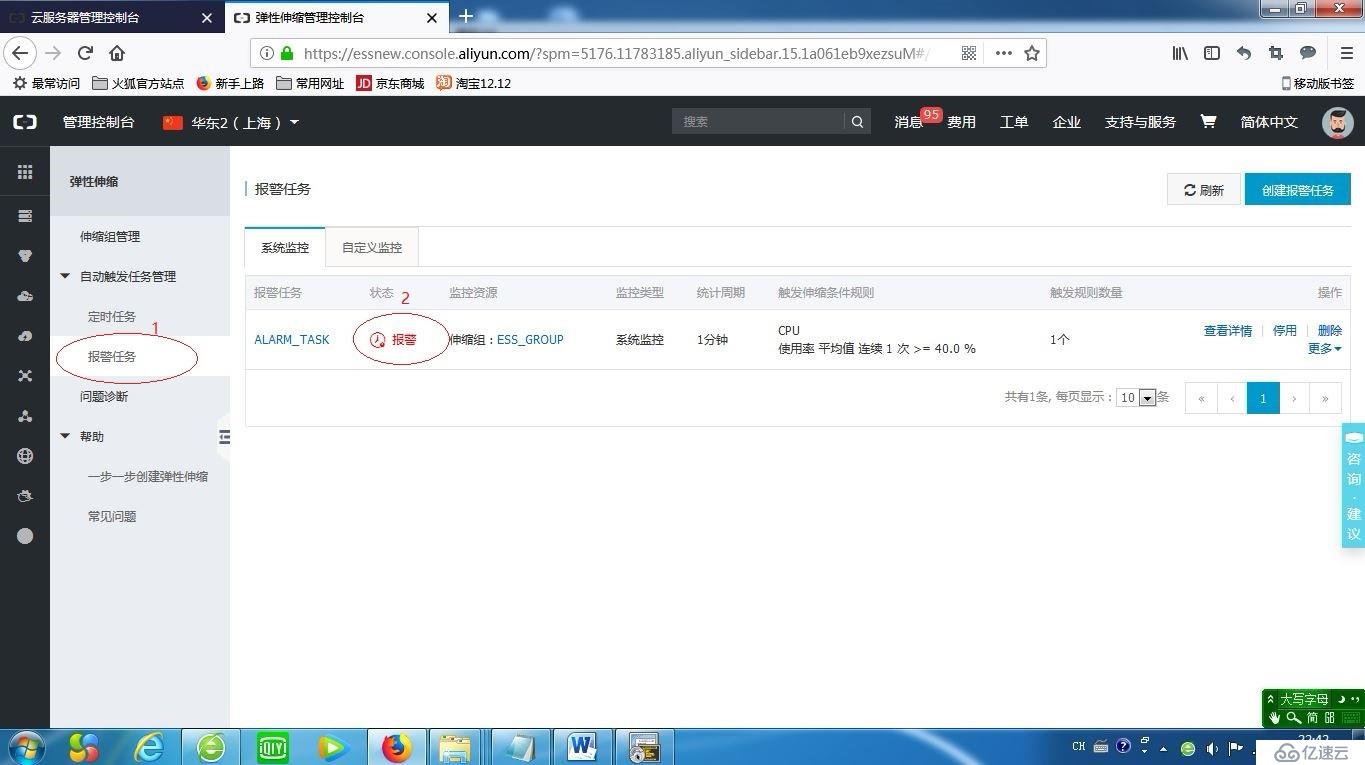Open page actions three-dot menu
The width and height of the screenshot is (1365, 765).
[x=1003, y=53]
